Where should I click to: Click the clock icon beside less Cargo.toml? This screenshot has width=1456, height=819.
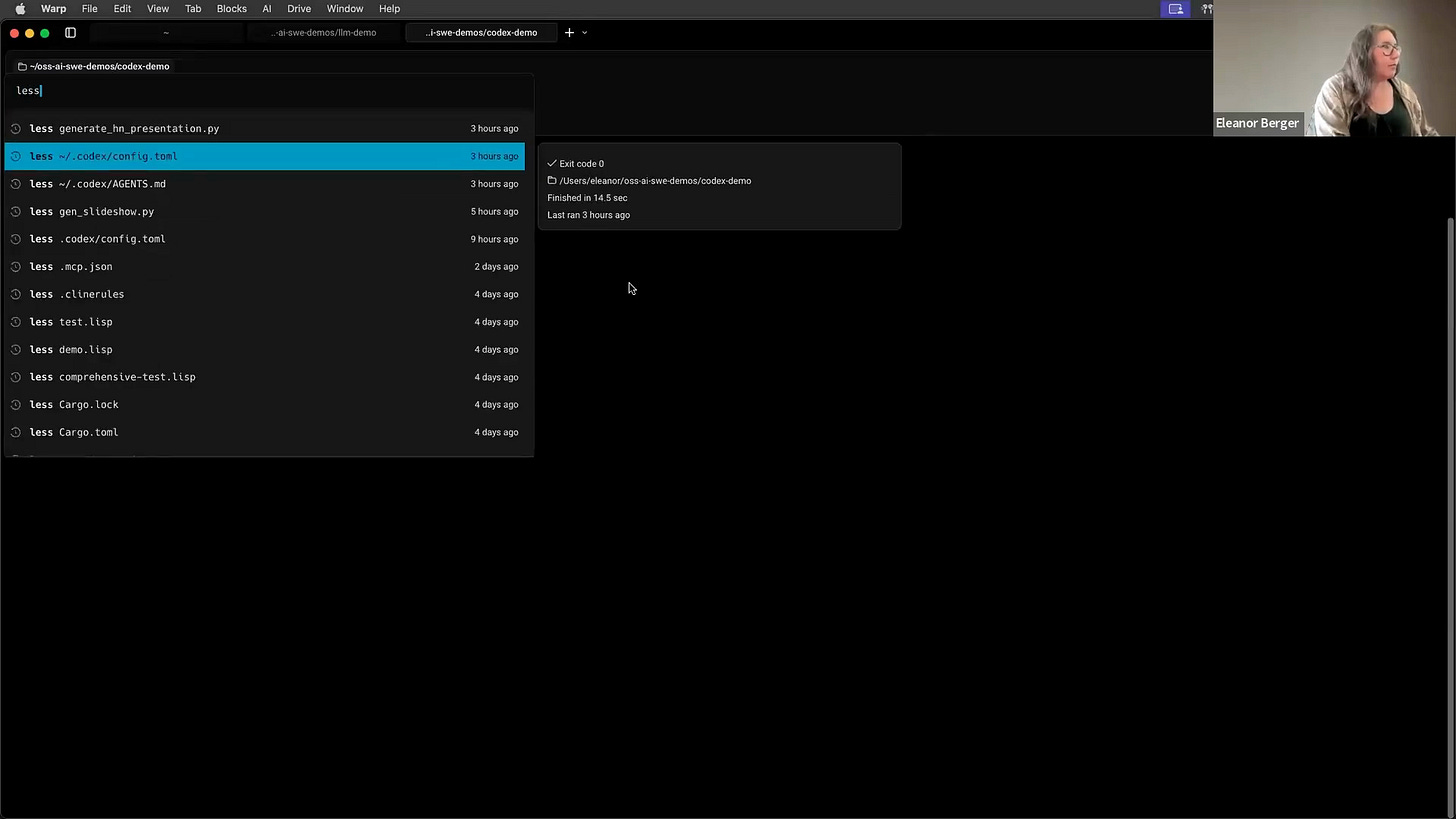(16, 432)
